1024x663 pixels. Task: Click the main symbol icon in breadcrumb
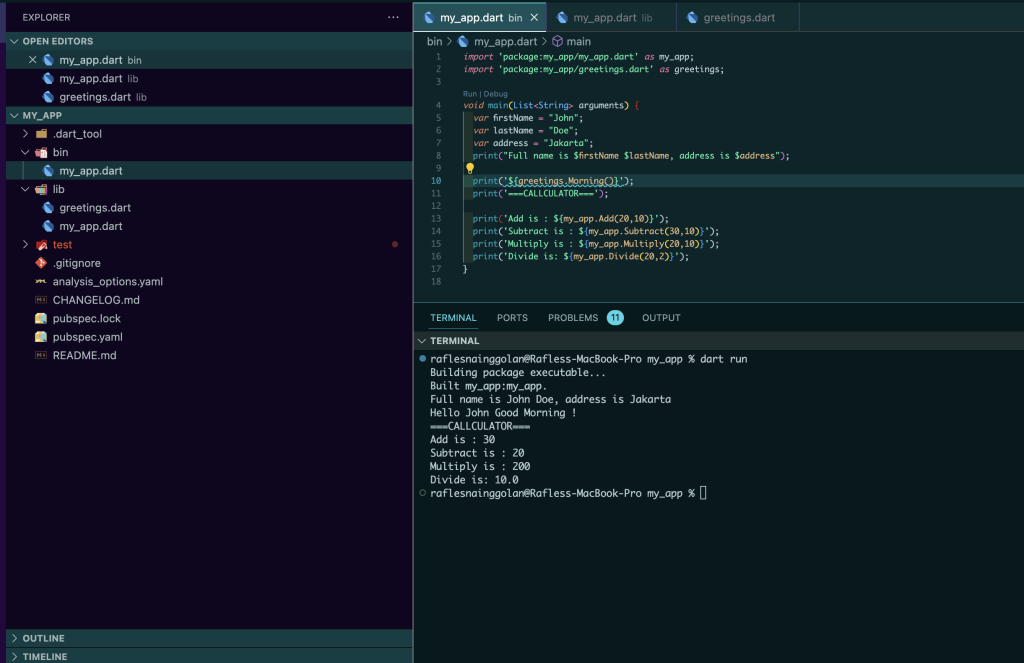point(557,41)
